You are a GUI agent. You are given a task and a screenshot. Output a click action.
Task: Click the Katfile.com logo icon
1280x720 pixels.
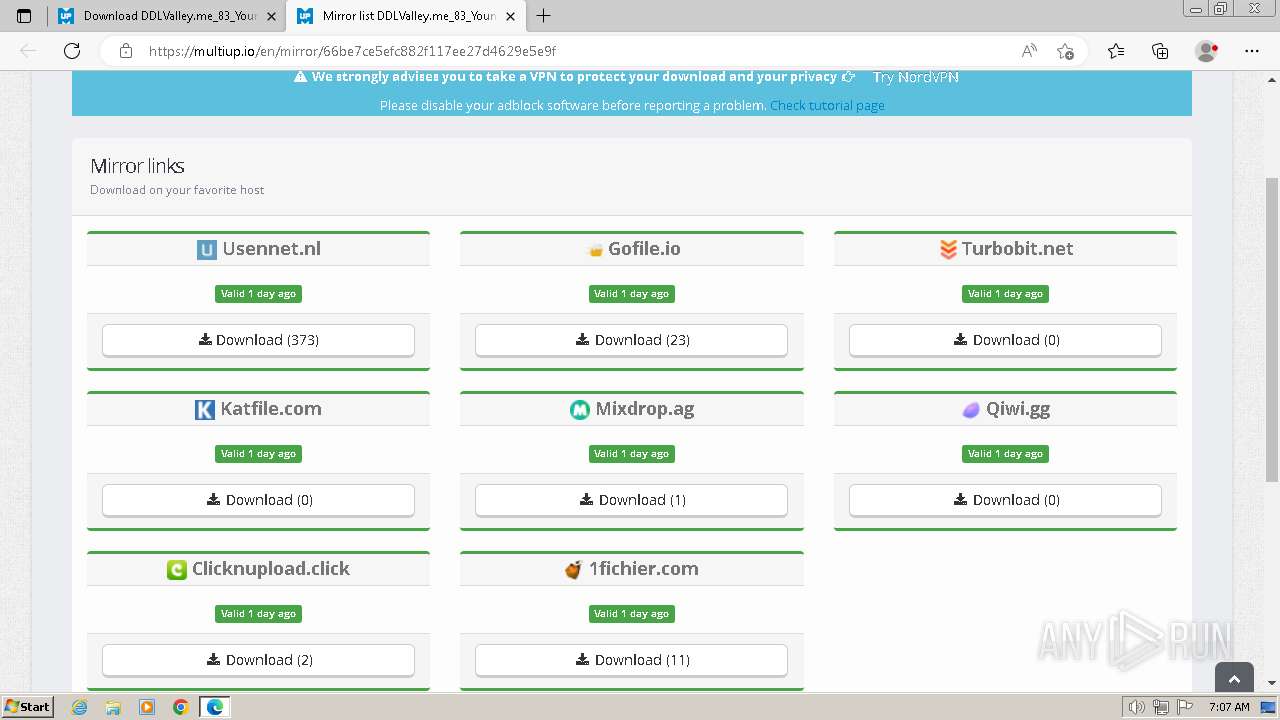205,410
